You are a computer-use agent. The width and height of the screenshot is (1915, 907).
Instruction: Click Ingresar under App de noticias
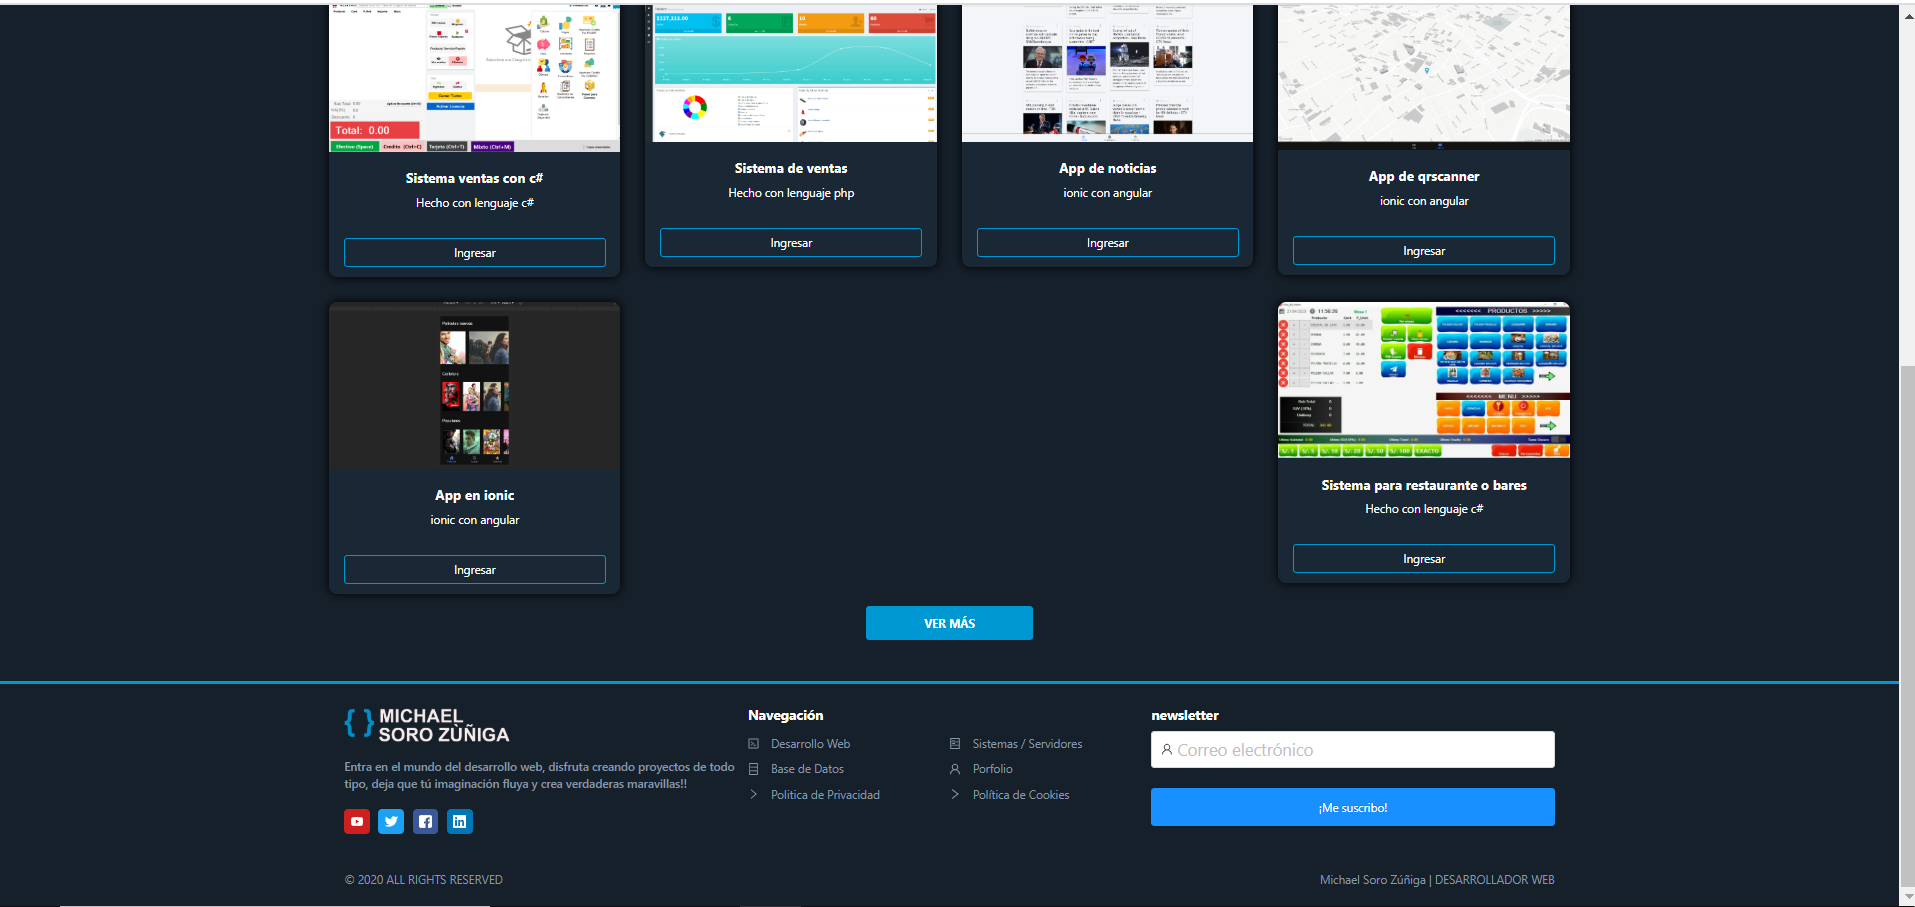(x=1108, y=243)
